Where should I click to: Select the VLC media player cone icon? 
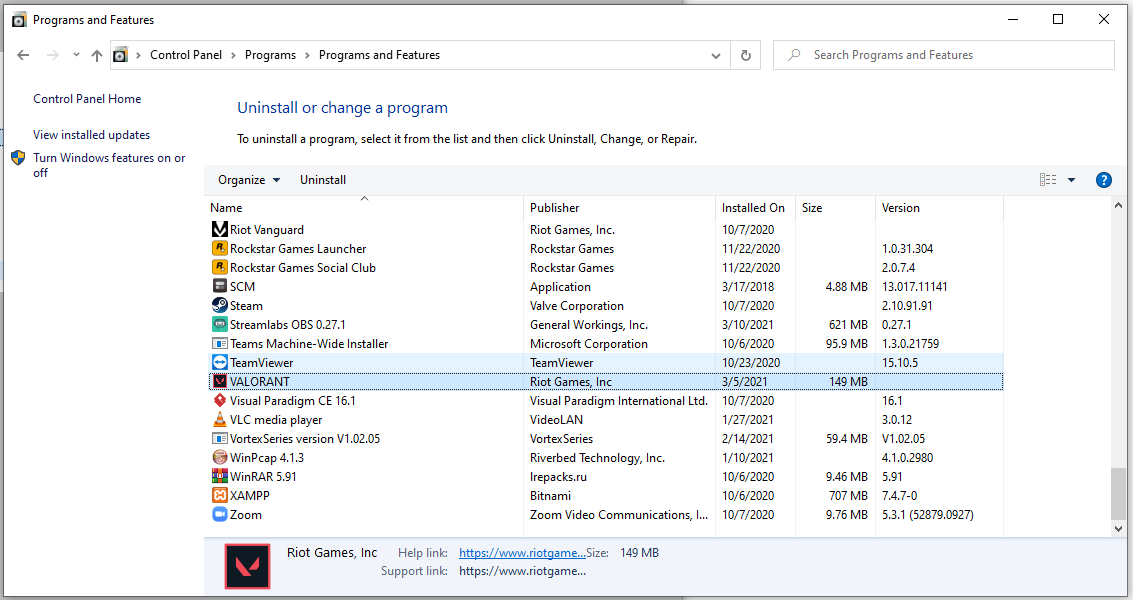pos(220,420)
